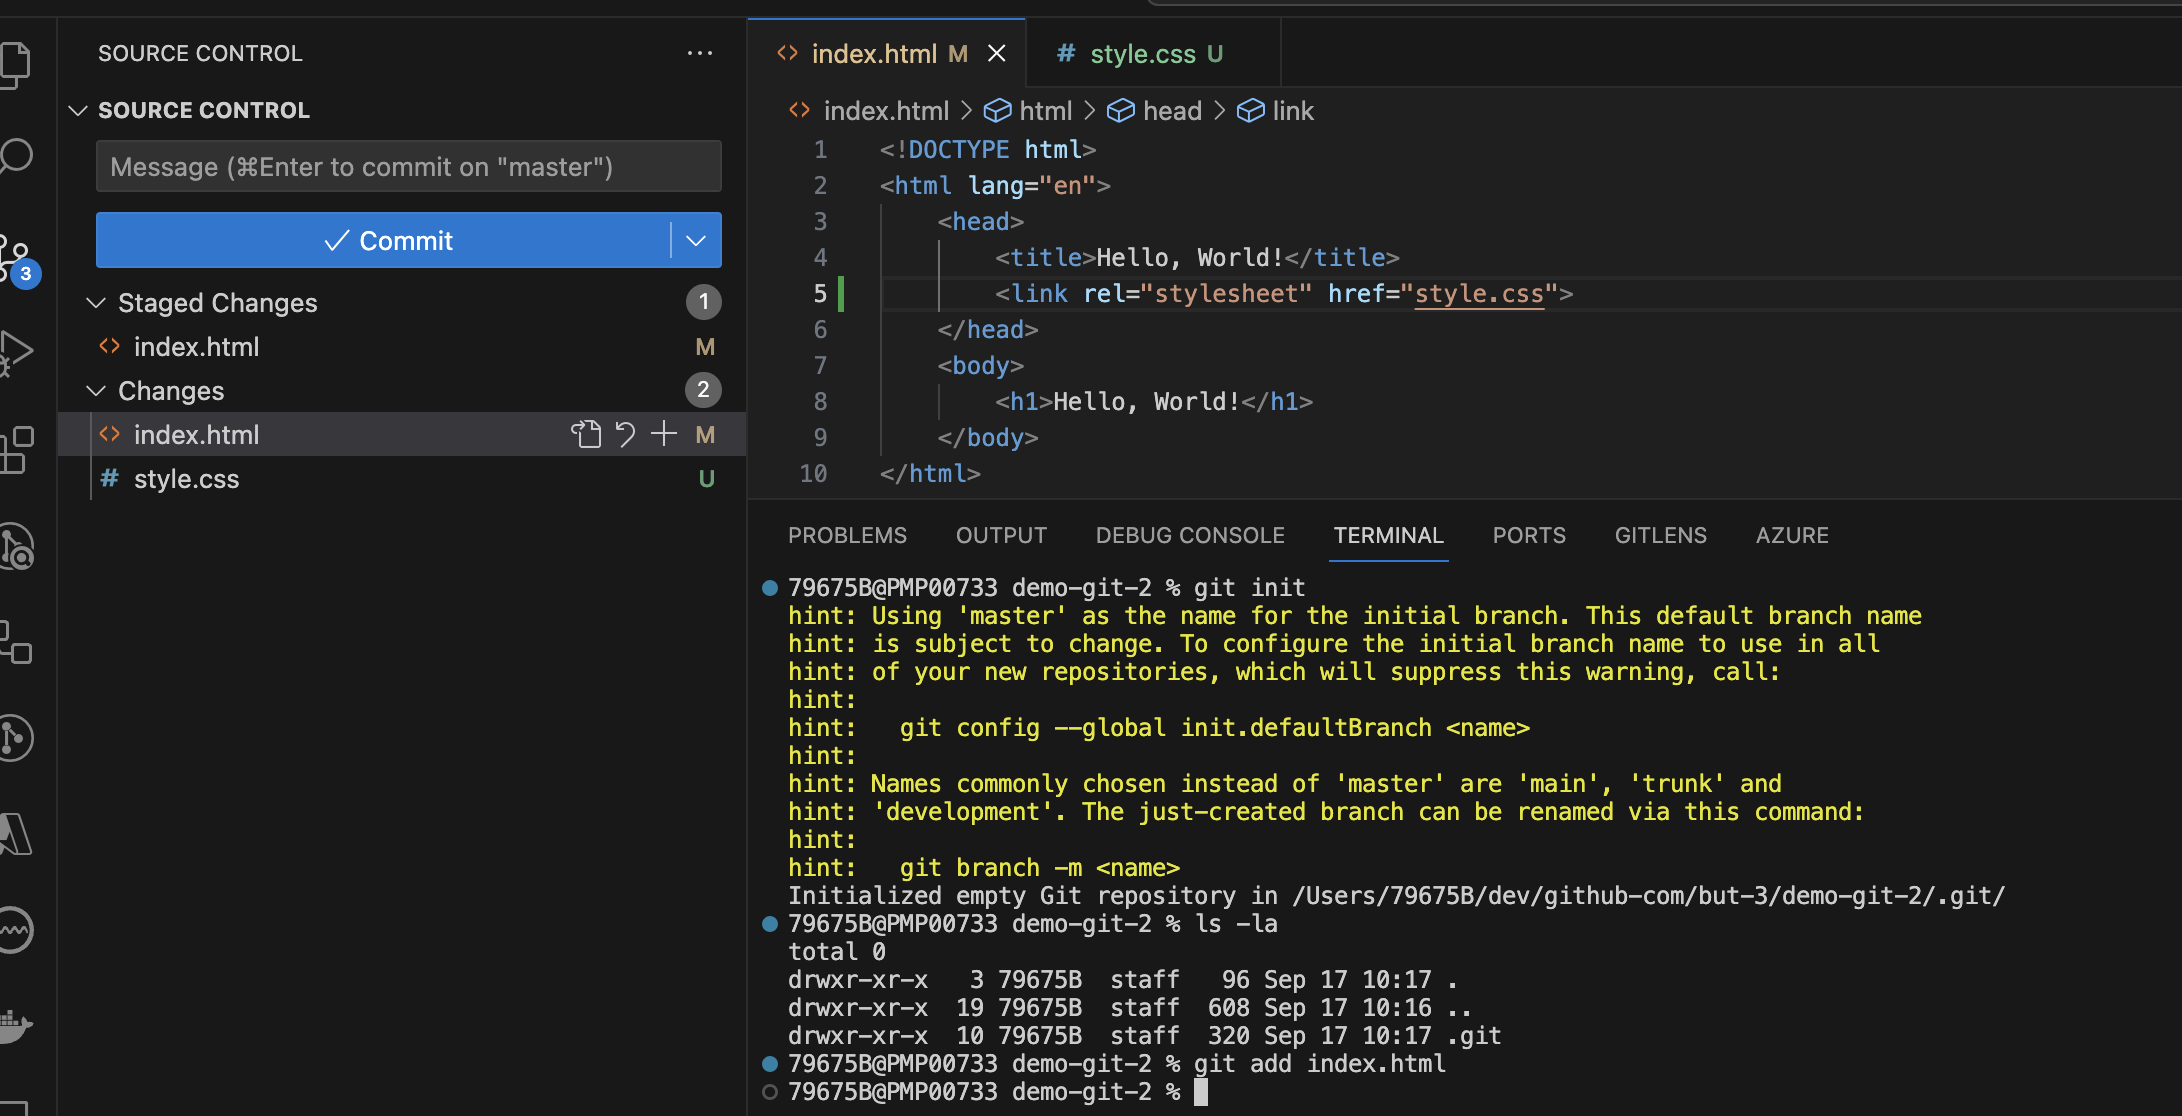The image size is (2182, 1116).
Task: Click the html symbol icon in breadcrumbs
Action: point(997,111)
